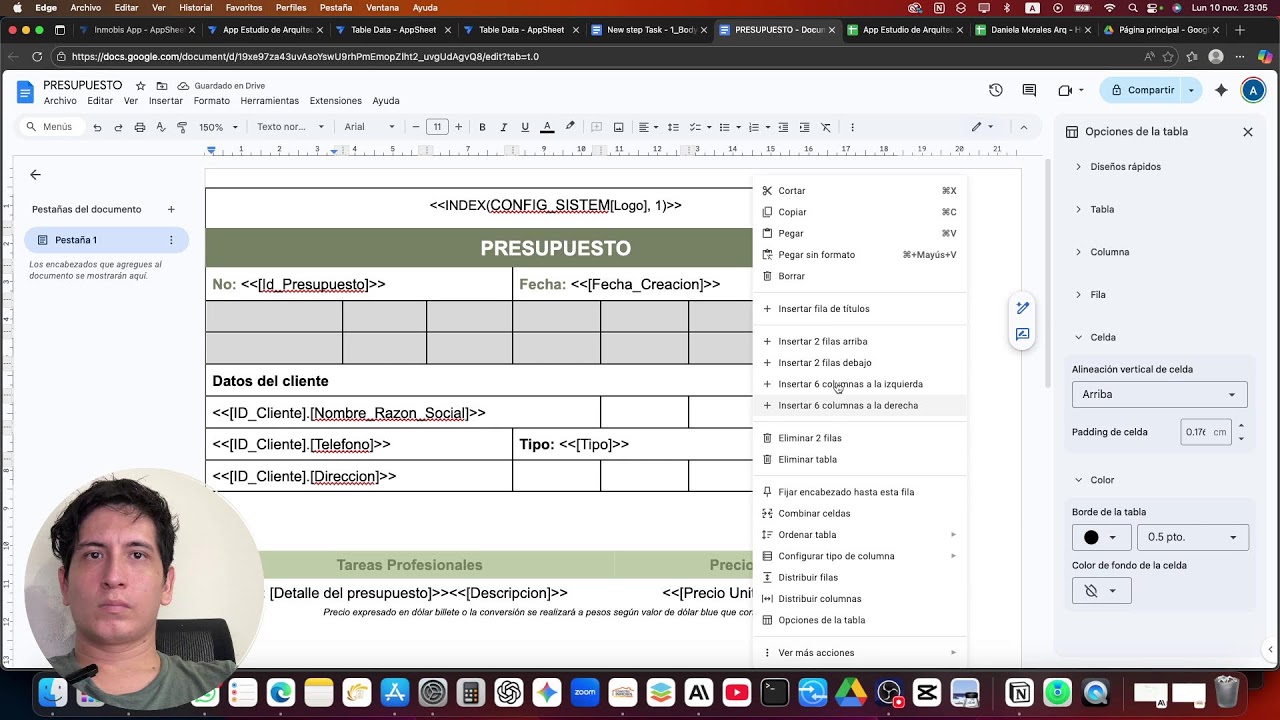The image size is (1280, 720).
Task: Undo the last action in toolbar
Action: pyautogui.click(x=97, y=127)
